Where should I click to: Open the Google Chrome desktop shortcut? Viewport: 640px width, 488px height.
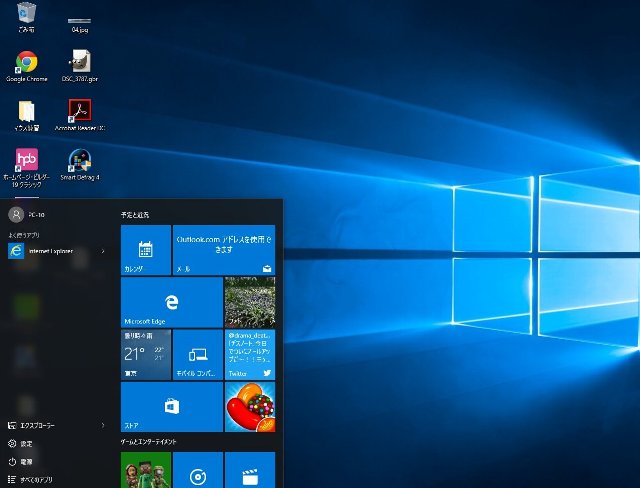pyautogui.click(x=27, y=62)
